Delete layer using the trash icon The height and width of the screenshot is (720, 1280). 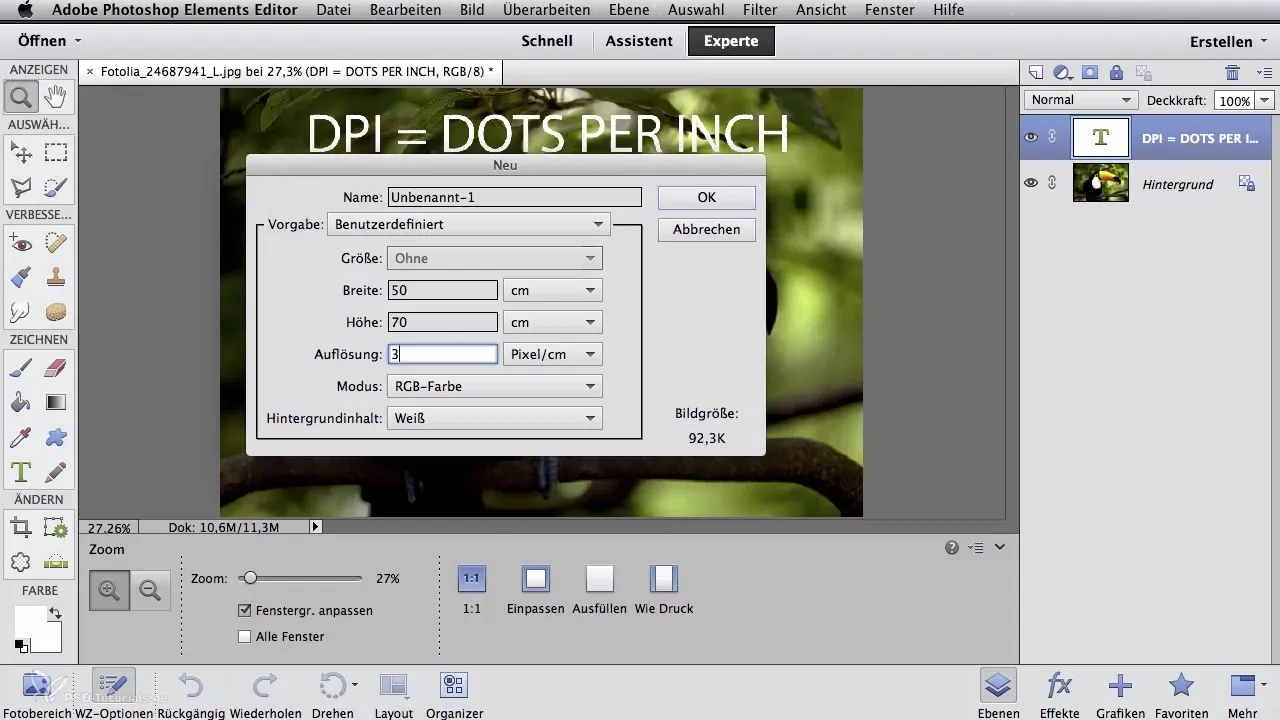coord(1233,72)
